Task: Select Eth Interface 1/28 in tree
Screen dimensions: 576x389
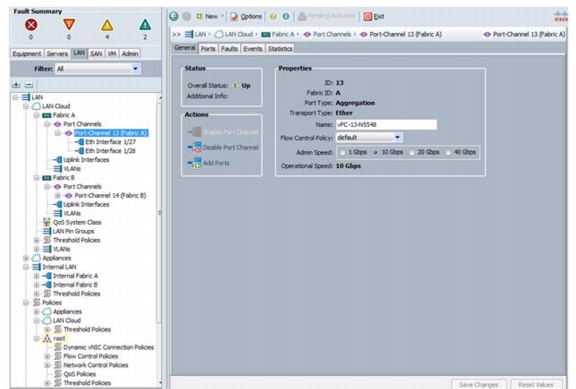Action: [110, 151]
